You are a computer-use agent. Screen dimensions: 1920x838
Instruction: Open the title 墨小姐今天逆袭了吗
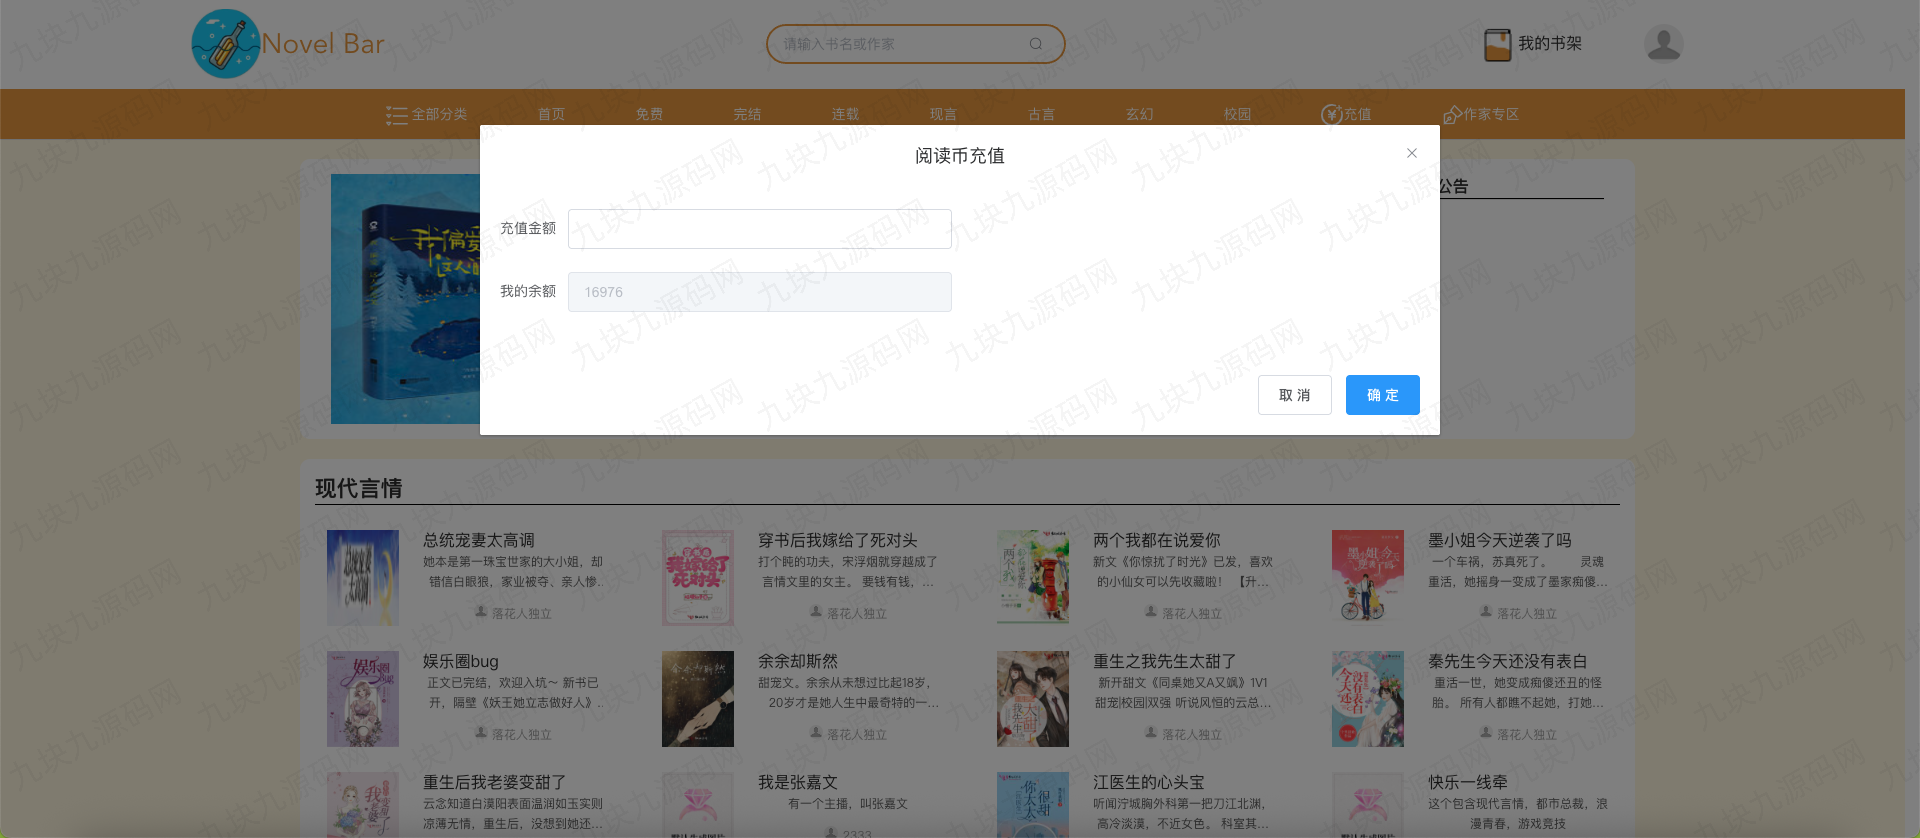click(1500, 541)
